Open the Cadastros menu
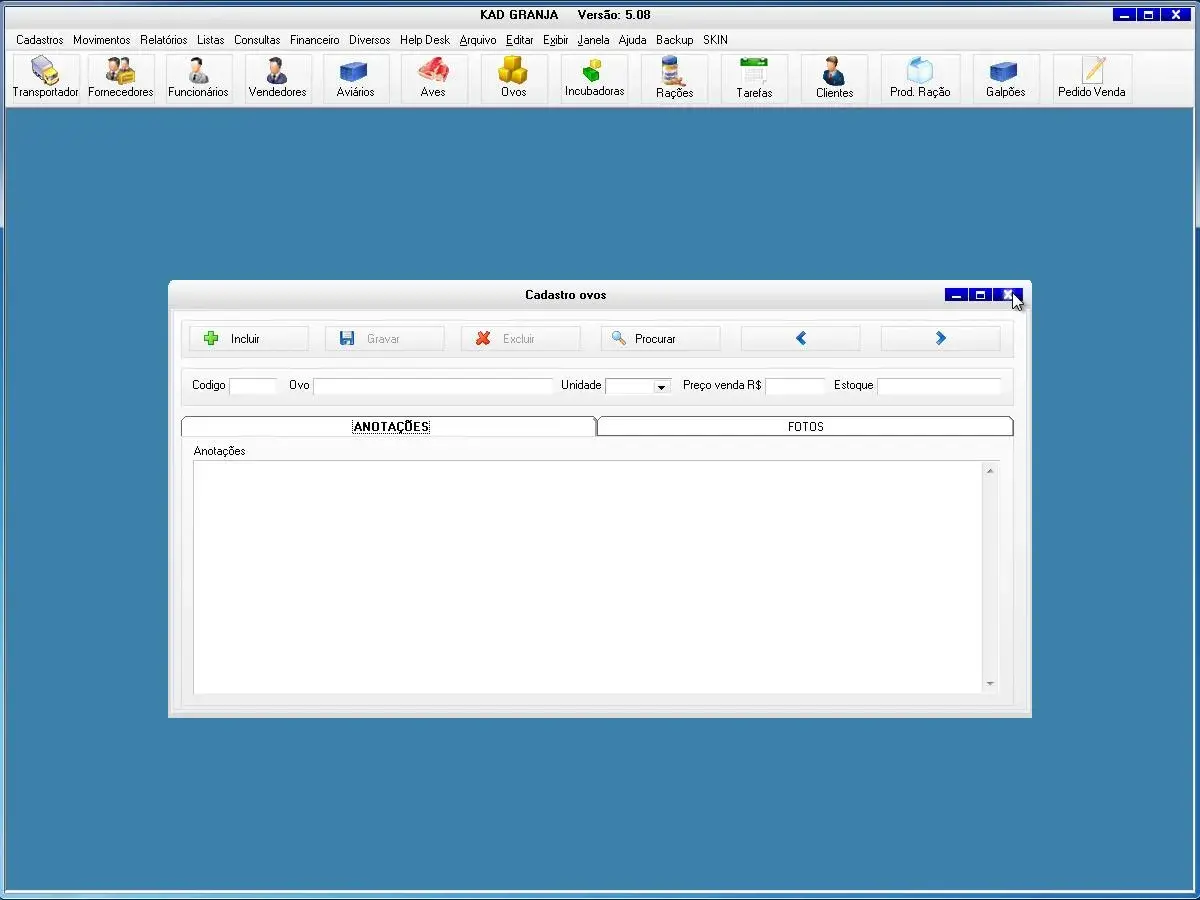Viewport: 1200px width, 900px height. coord(40,40)
